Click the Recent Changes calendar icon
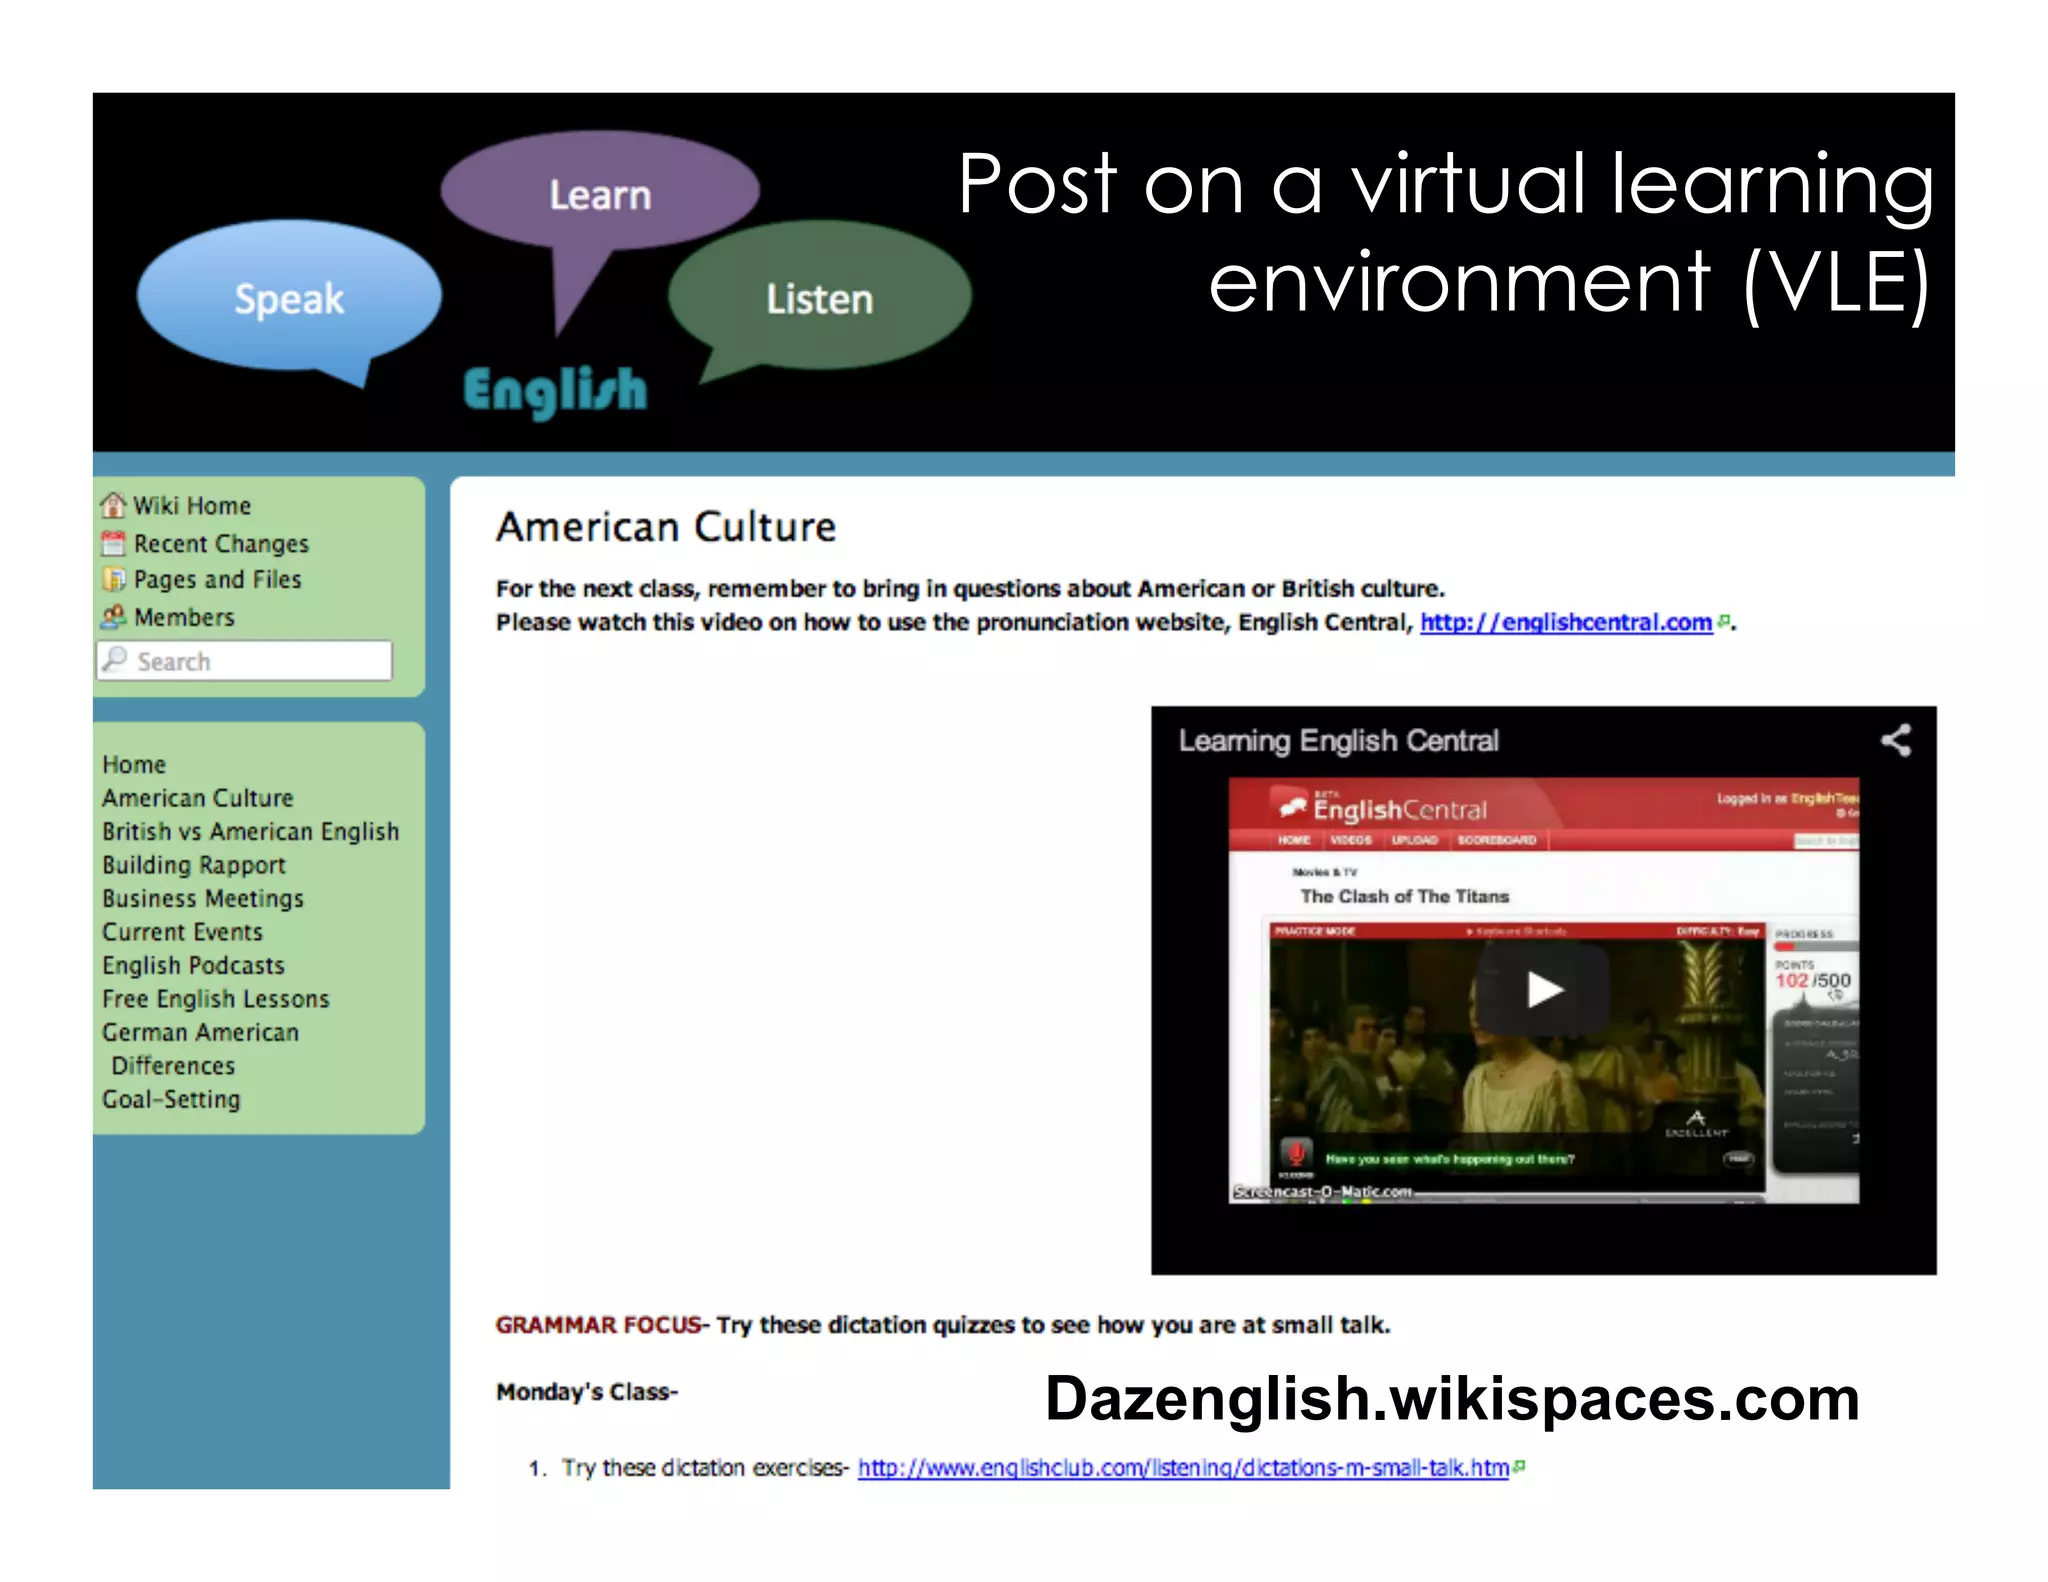Viewport: 2048px width, 1582px height. (x=113, y=543)
